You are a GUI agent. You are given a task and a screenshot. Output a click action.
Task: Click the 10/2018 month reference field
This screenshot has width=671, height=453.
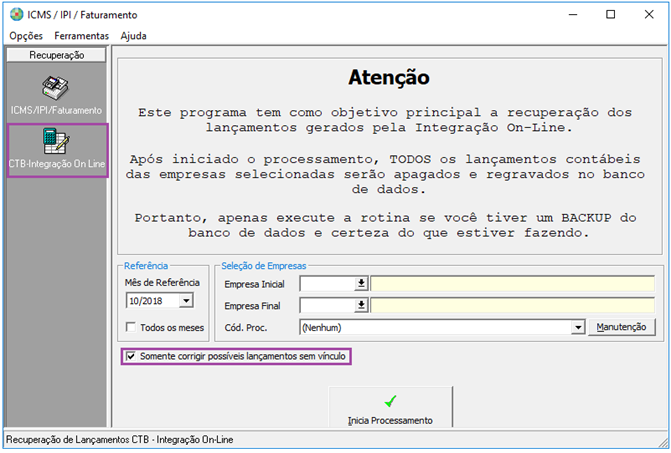pos(153,301)
